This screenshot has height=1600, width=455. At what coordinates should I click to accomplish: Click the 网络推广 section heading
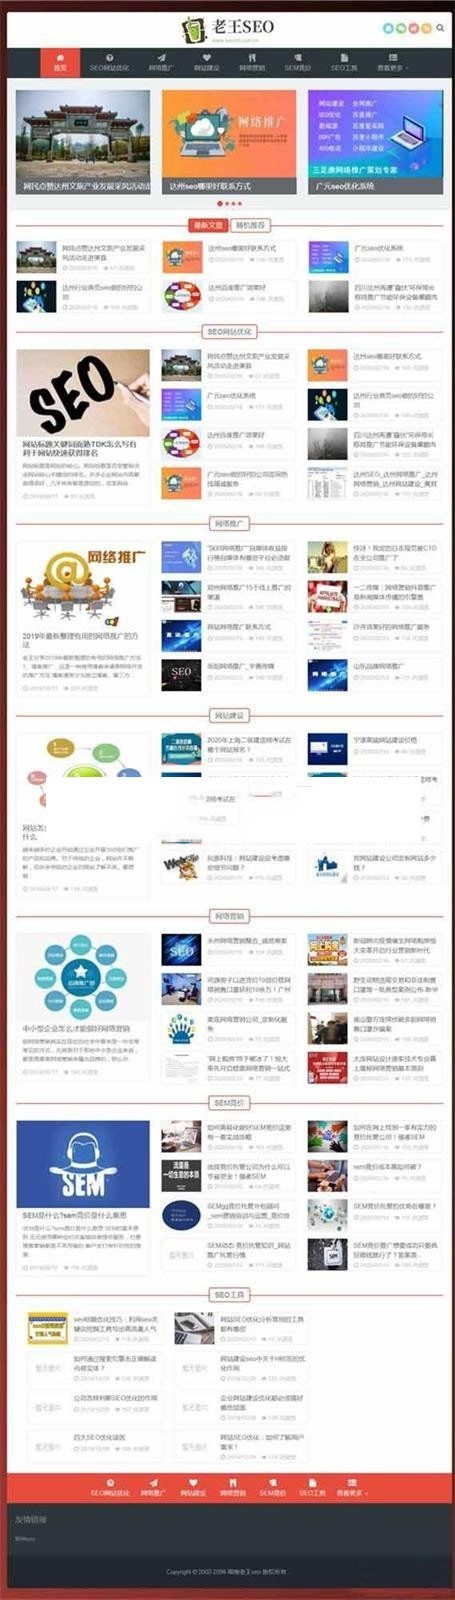point(229,523)
